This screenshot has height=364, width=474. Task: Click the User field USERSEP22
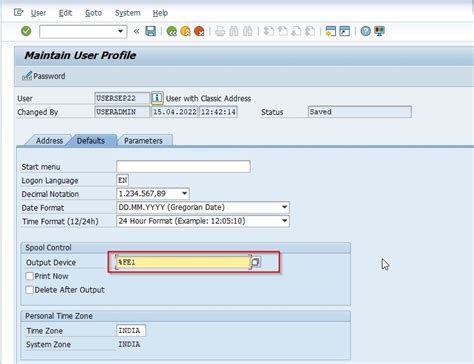click(122, 98)
